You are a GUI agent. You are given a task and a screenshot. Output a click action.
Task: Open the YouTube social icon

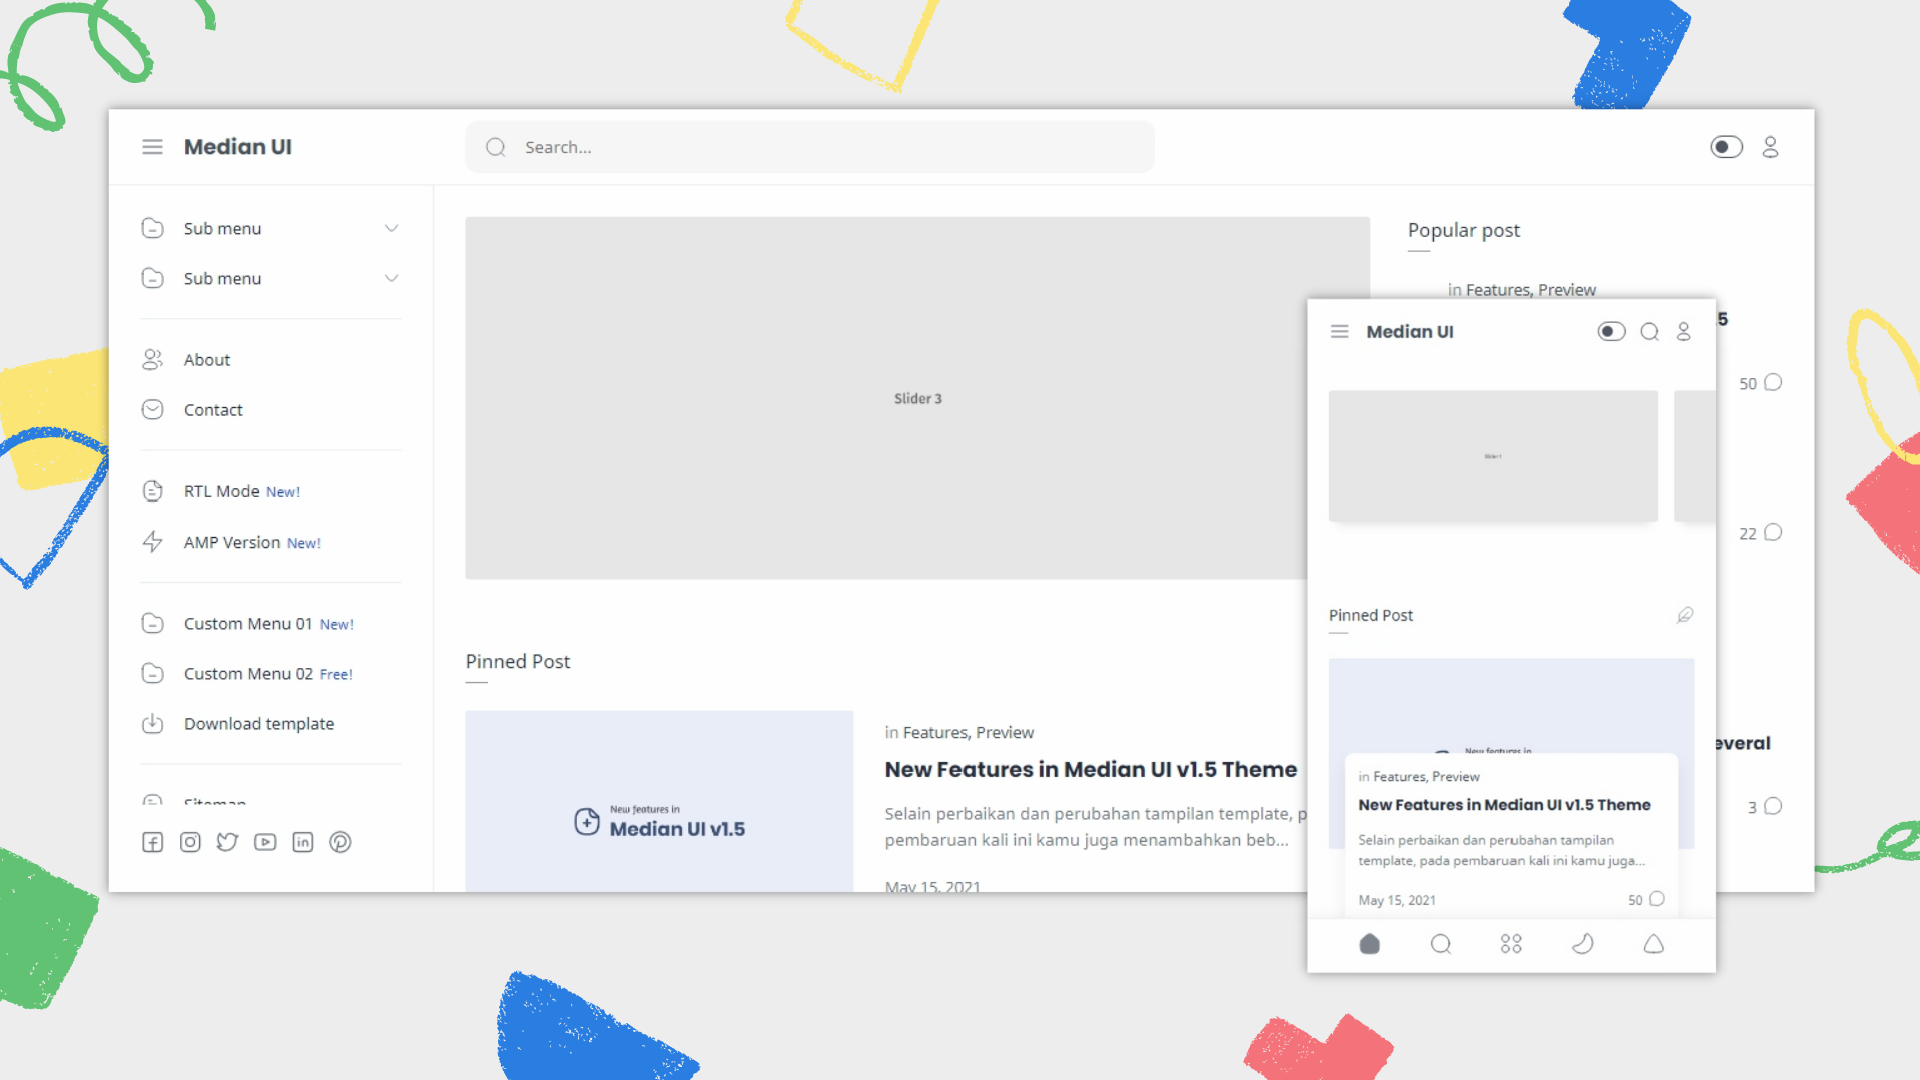pyautogui.click(x=265, y=842)
